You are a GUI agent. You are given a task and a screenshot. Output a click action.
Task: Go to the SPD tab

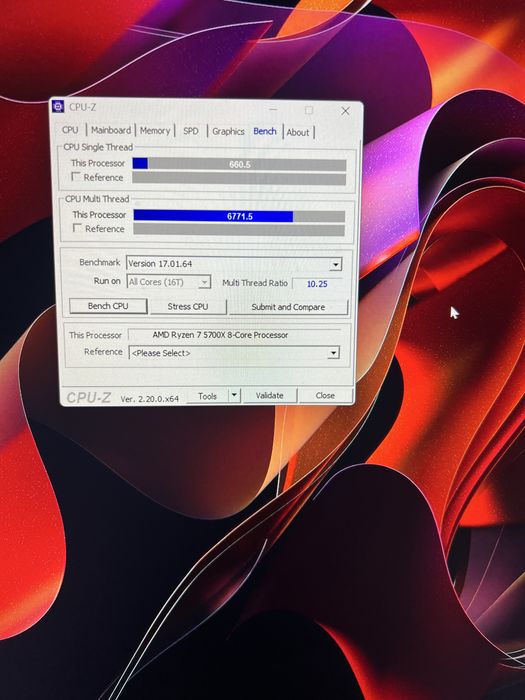pyautogui.click(x=191, y=131)
